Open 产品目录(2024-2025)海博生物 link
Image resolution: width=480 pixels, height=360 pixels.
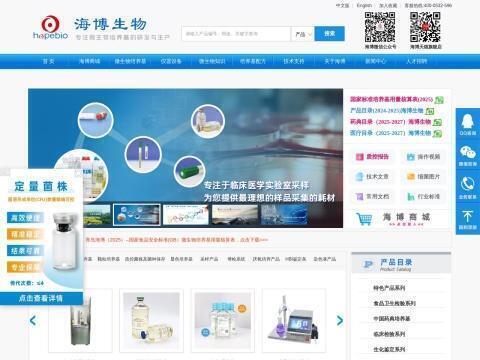point(387,111)
